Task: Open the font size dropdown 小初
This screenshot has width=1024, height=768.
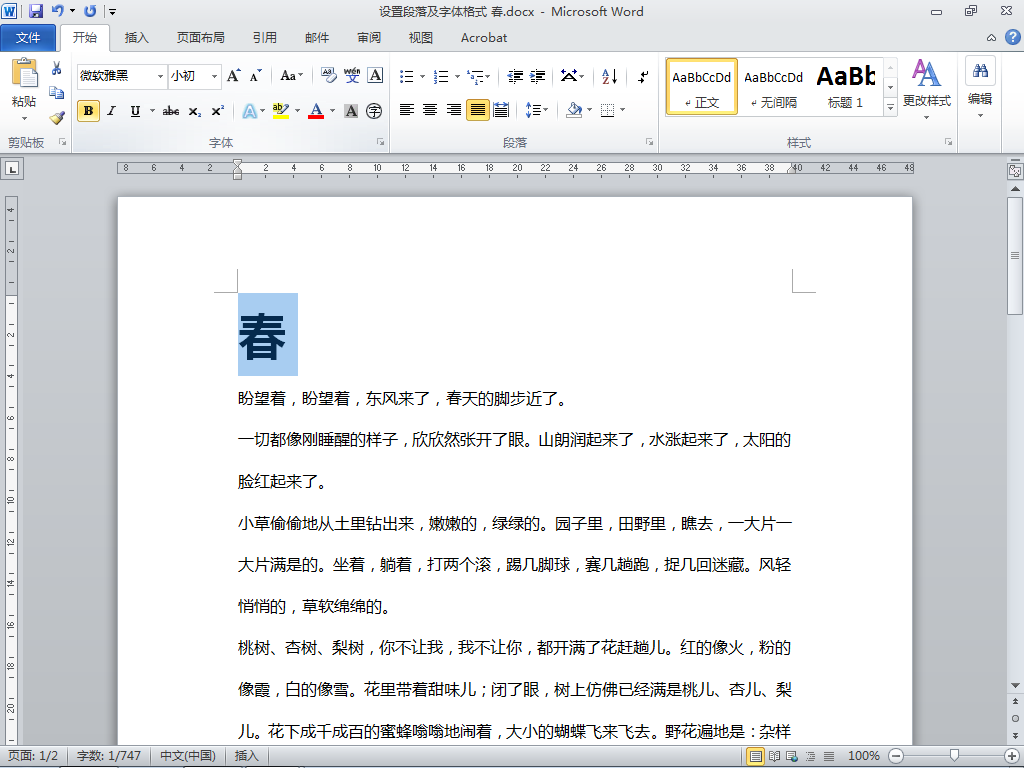Action: coord(214,76)
